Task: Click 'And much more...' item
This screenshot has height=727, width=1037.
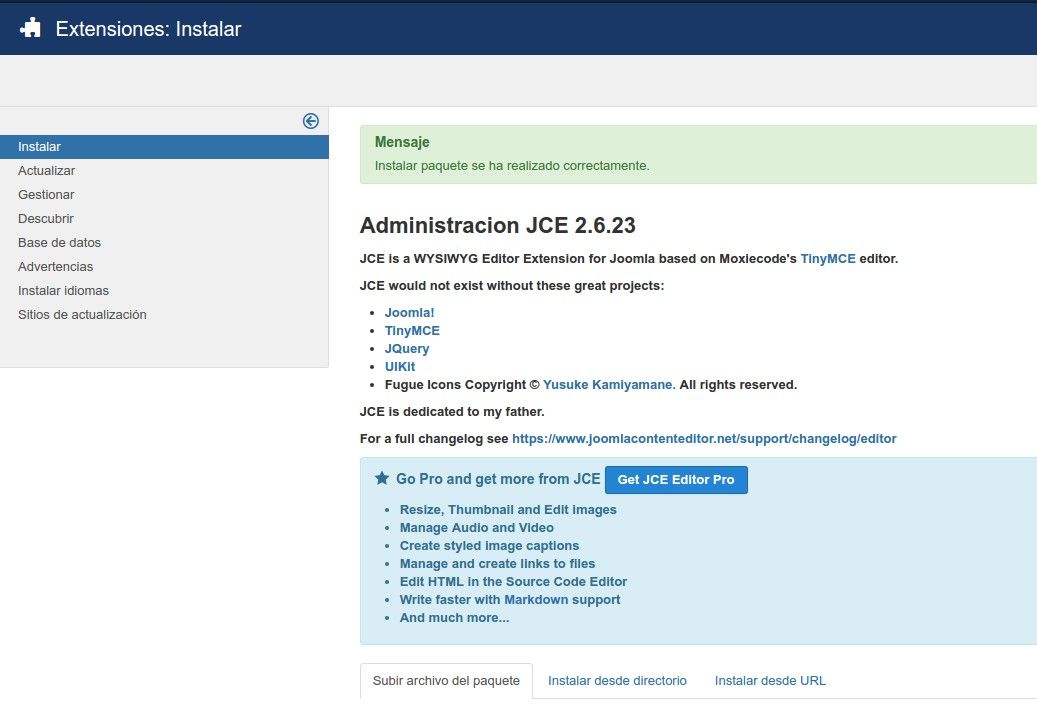Action: pos(454,618)
